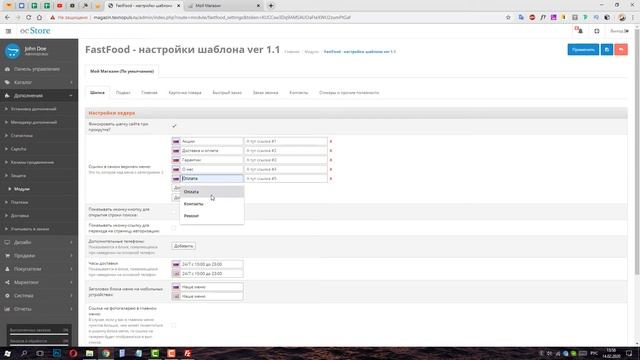Viewport: 640px width, 360px height.
Task: Expand the Дизайн sidebar menu
Action: tap(39, 242)
